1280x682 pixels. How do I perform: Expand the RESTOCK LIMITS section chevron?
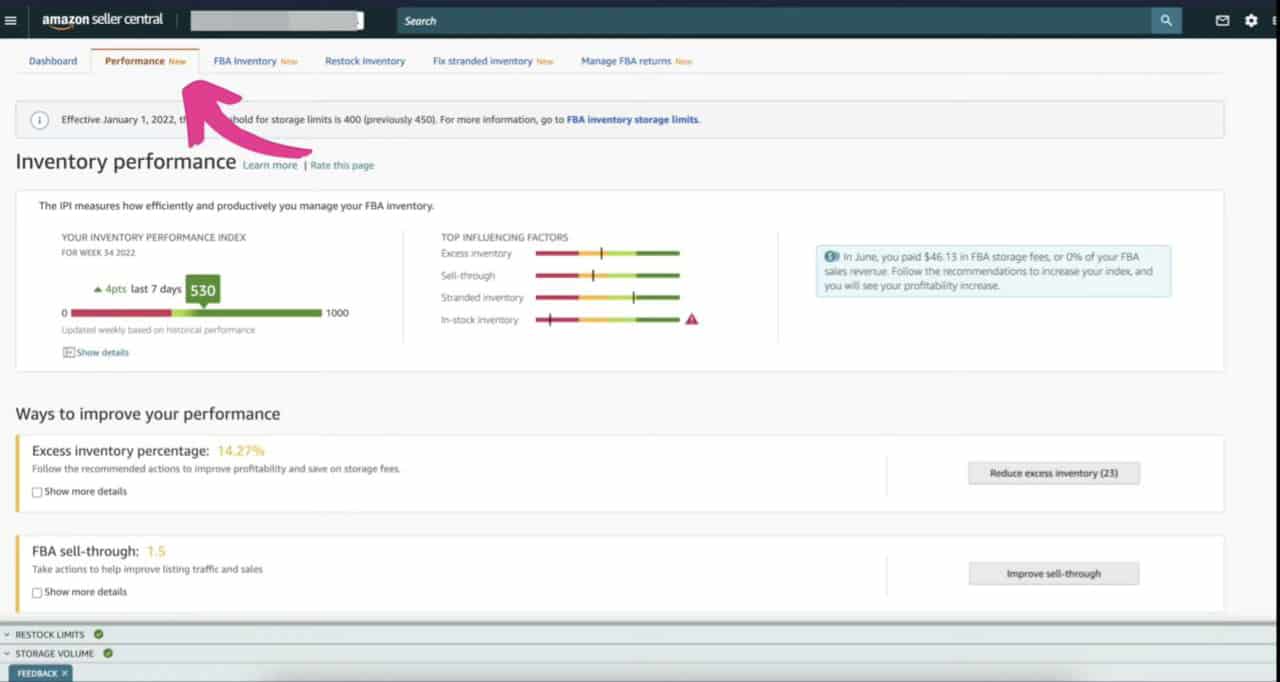click(7, 635)
